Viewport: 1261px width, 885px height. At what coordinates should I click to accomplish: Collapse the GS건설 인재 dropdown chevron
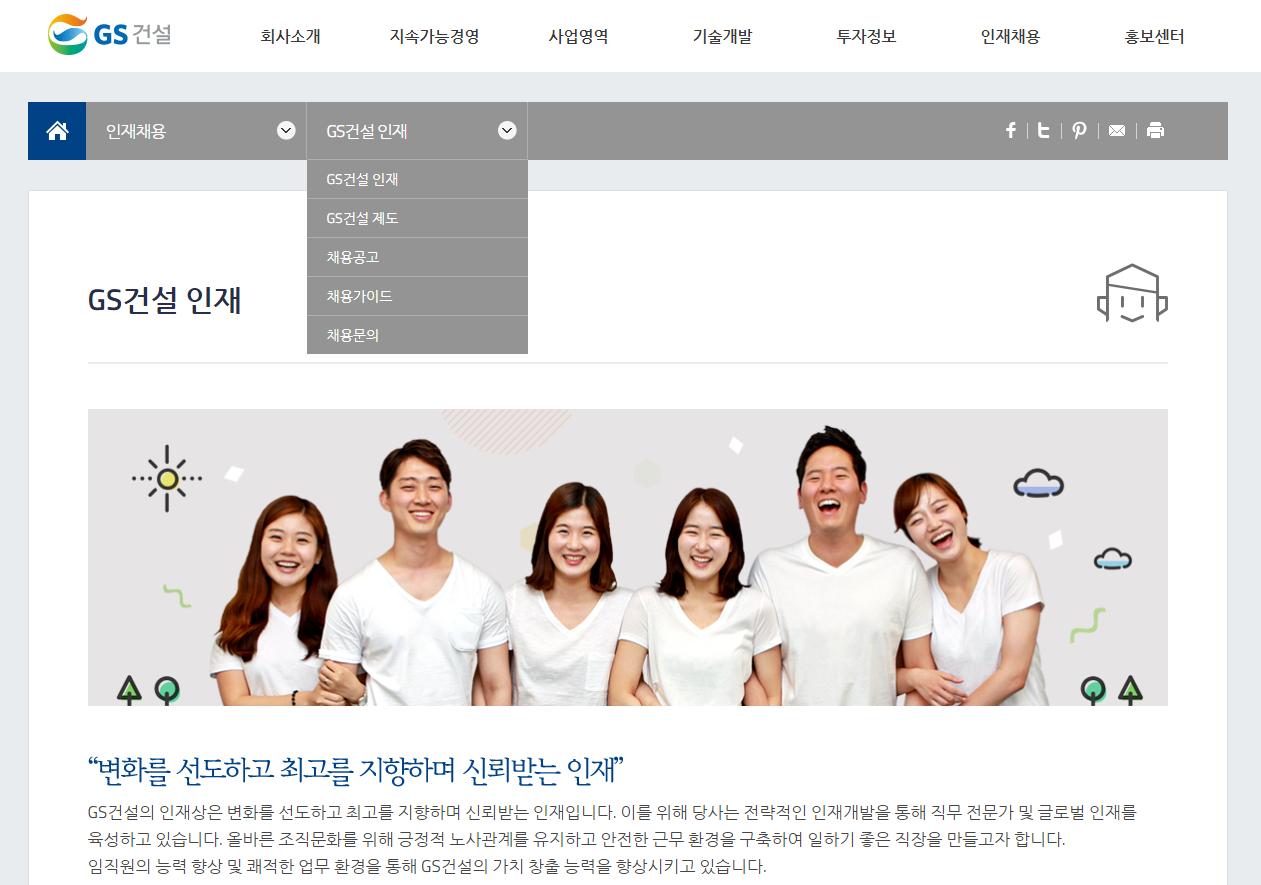point(506,130)
